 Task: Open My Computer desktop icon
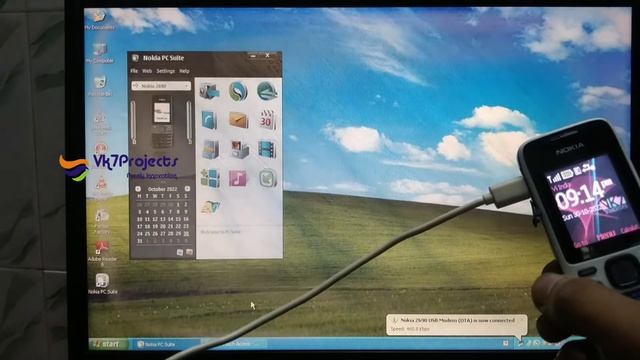(x=100, y=53)
